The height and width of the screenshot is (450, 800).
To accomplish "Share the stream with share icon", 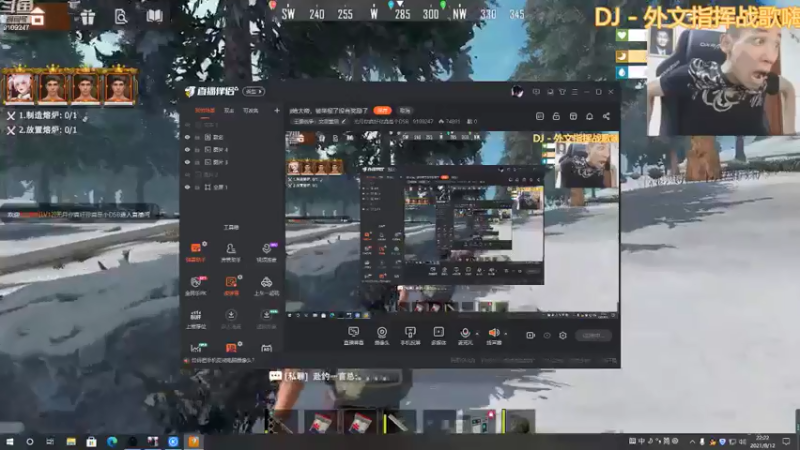I will pyautogui.click(x=606, y=116).
